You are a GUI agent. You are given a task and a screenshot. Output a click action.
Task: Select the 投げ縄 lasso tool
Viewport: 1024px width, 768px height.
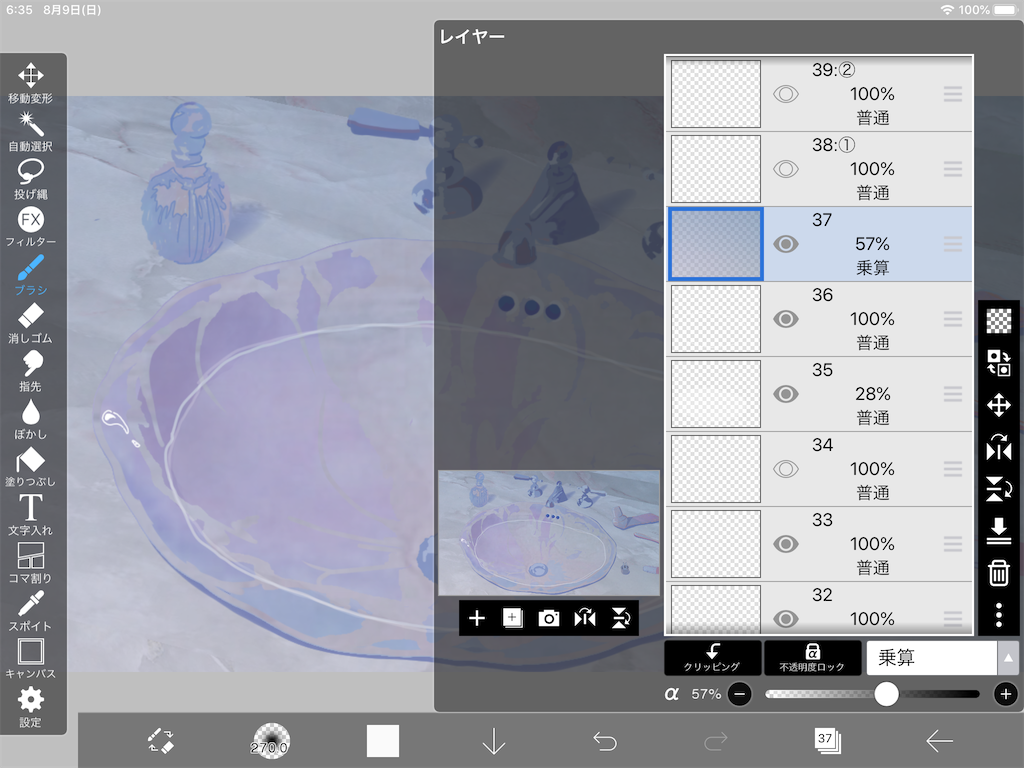[x=30, y=178]
